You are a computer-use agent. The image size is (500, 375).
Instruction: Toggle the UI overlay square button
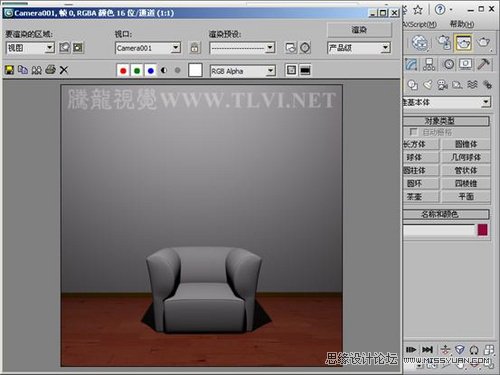click(x=291, y=70)
